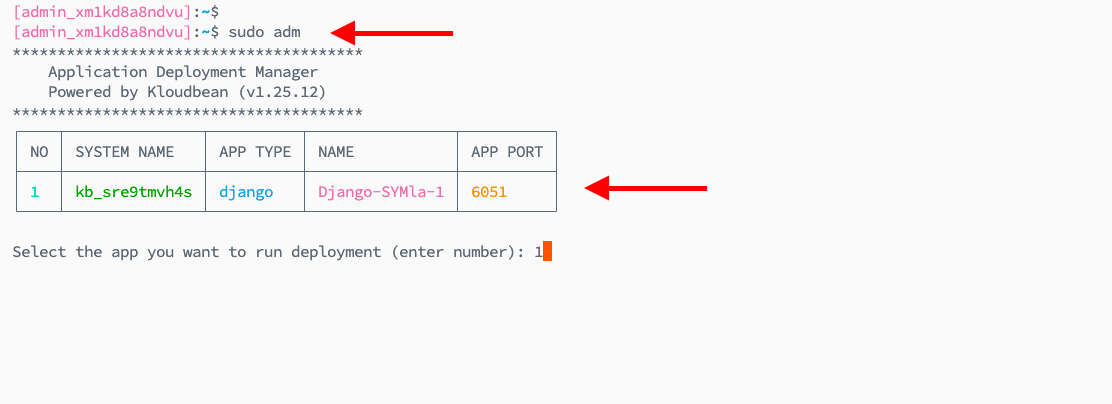Select the django app type cell
Image resolution: width=1112 pixels, height=404 pixels.
tap(246, 192)
